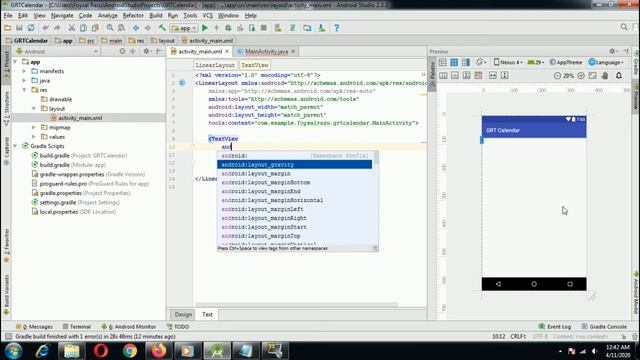Select the Blueprint view icon
Viewport: 640px width, 360px height.
[x=454, y=62]
